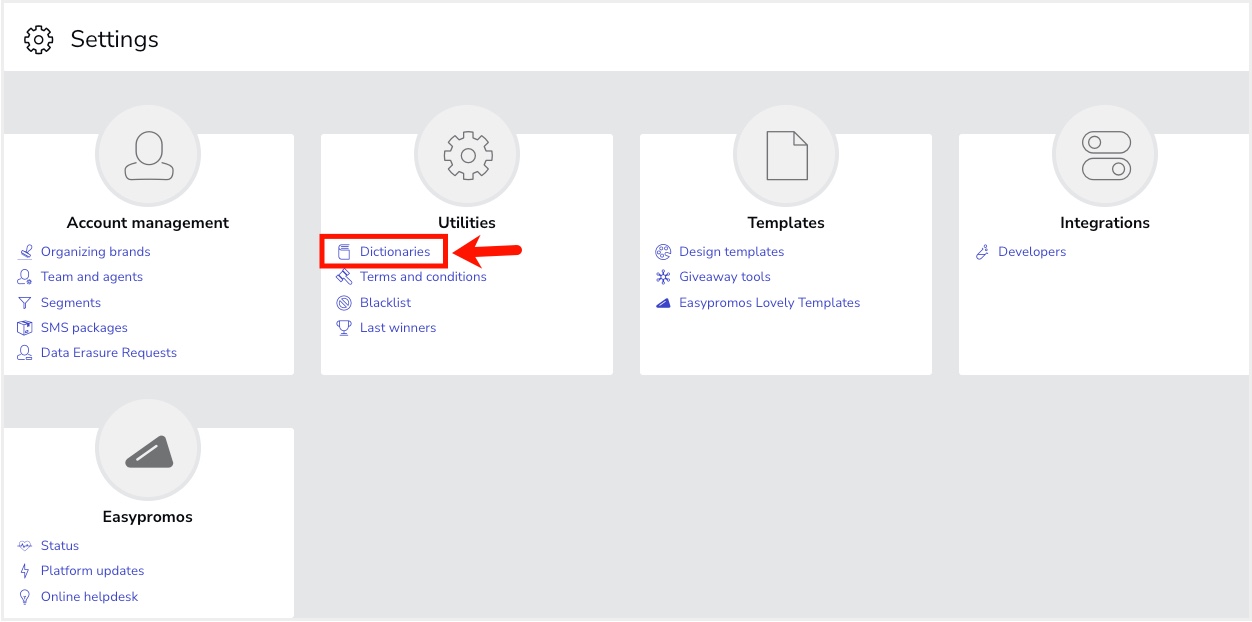This screenshot has height=622, width=1252.
Task: Open the SMS packages link
Action: 84,328
